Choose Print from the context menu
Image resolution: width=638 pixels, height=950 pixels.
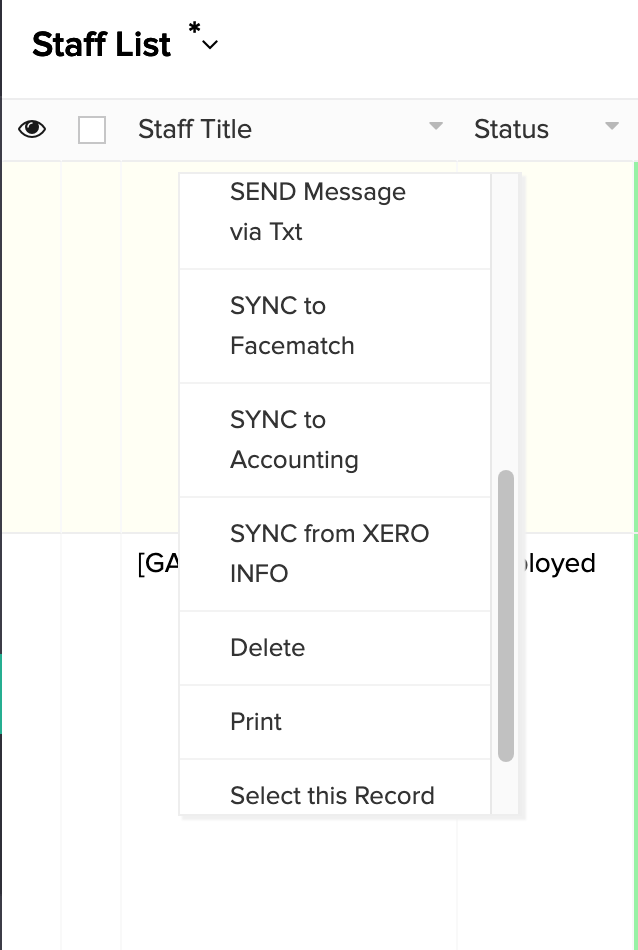pos(256,722)
